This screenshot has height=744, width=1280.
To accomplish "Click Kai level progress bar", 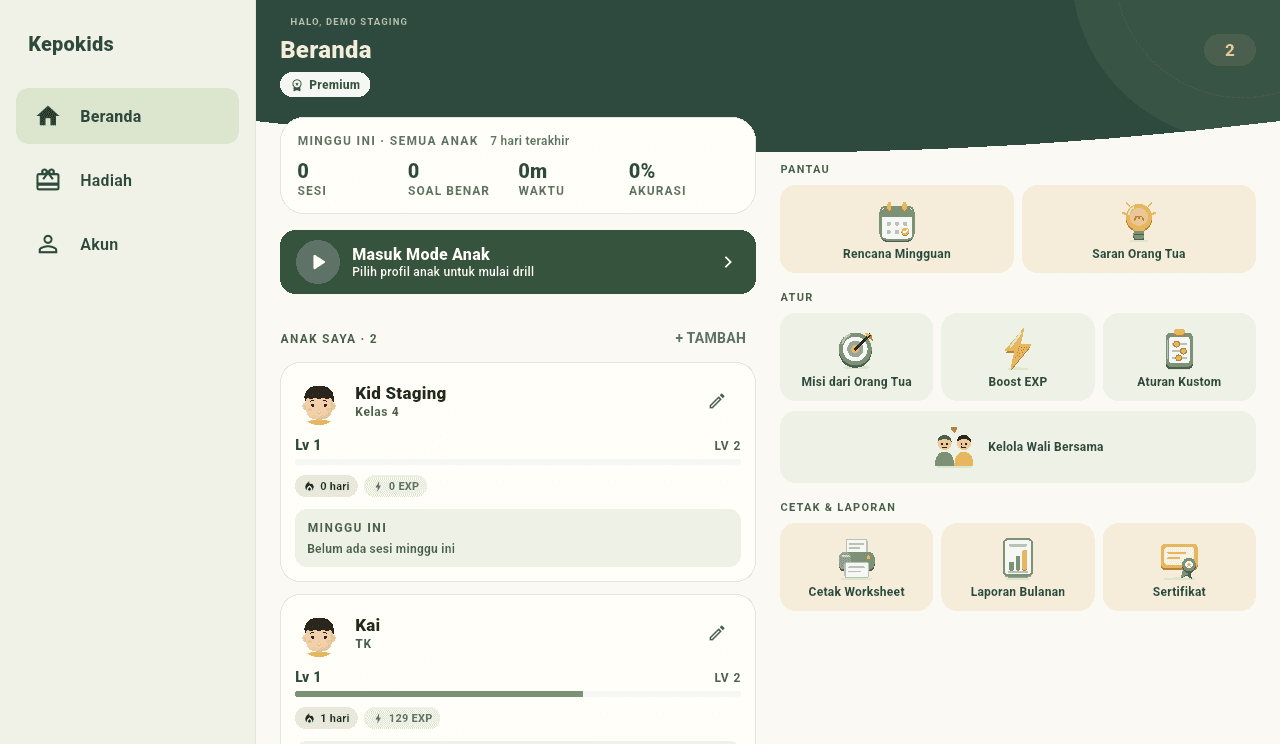I will [x=518, y=694].
